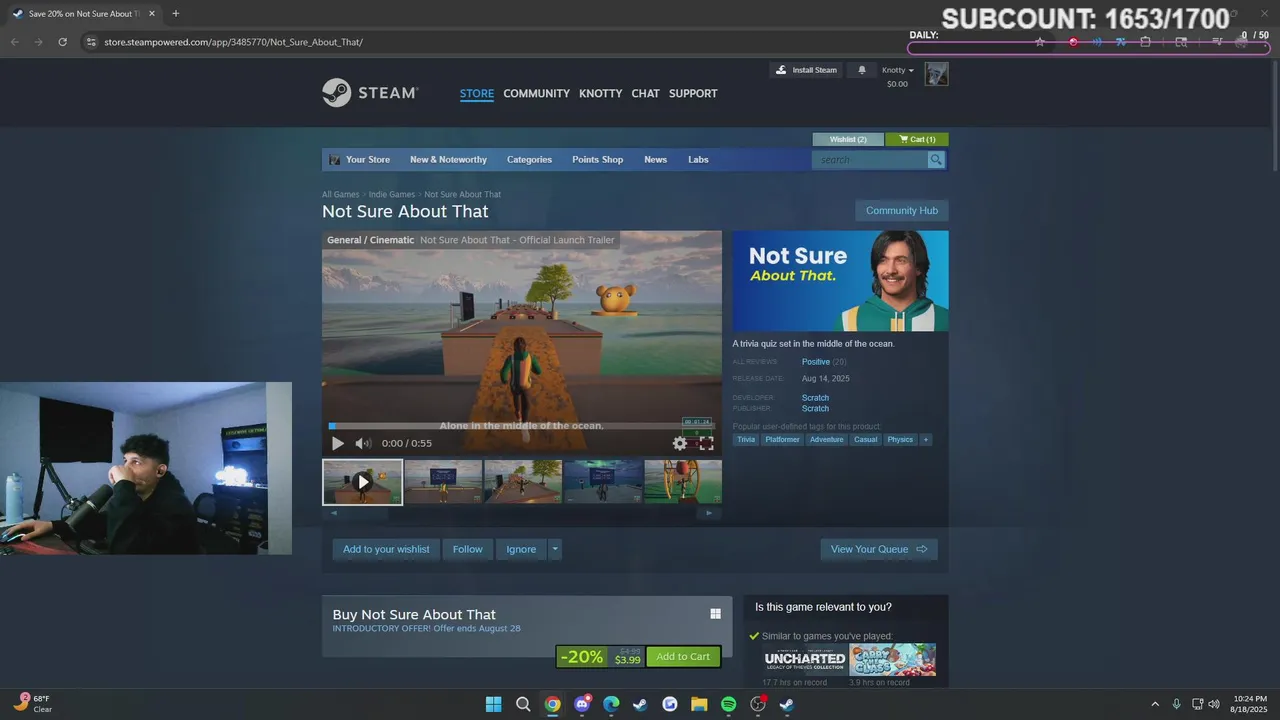Click View Your Queue
Viewport: 1280px width, 720px height.
click(879, 549)
